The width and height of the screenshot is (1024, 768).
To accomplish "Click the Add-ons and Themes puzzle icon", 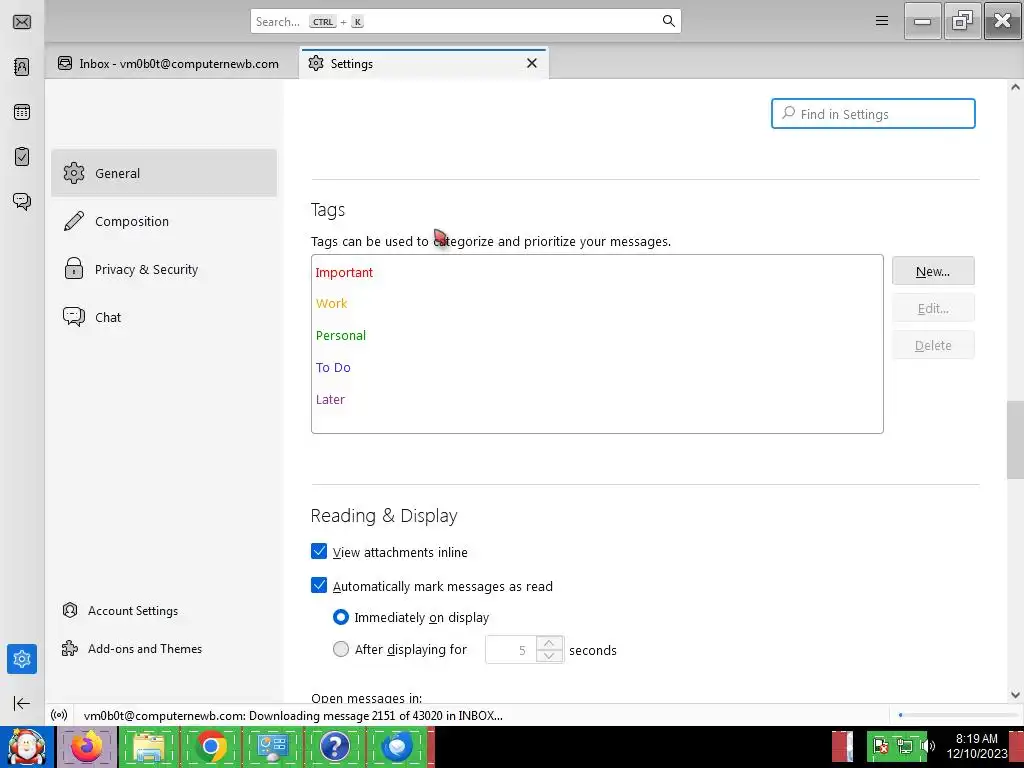I will pos(70,648).
